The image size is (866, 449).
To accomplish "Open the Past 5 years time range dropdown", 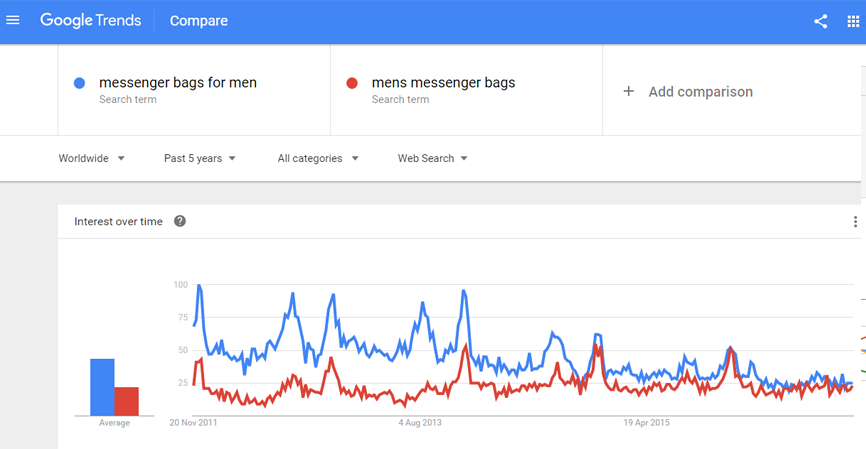I will pos(200,158).
